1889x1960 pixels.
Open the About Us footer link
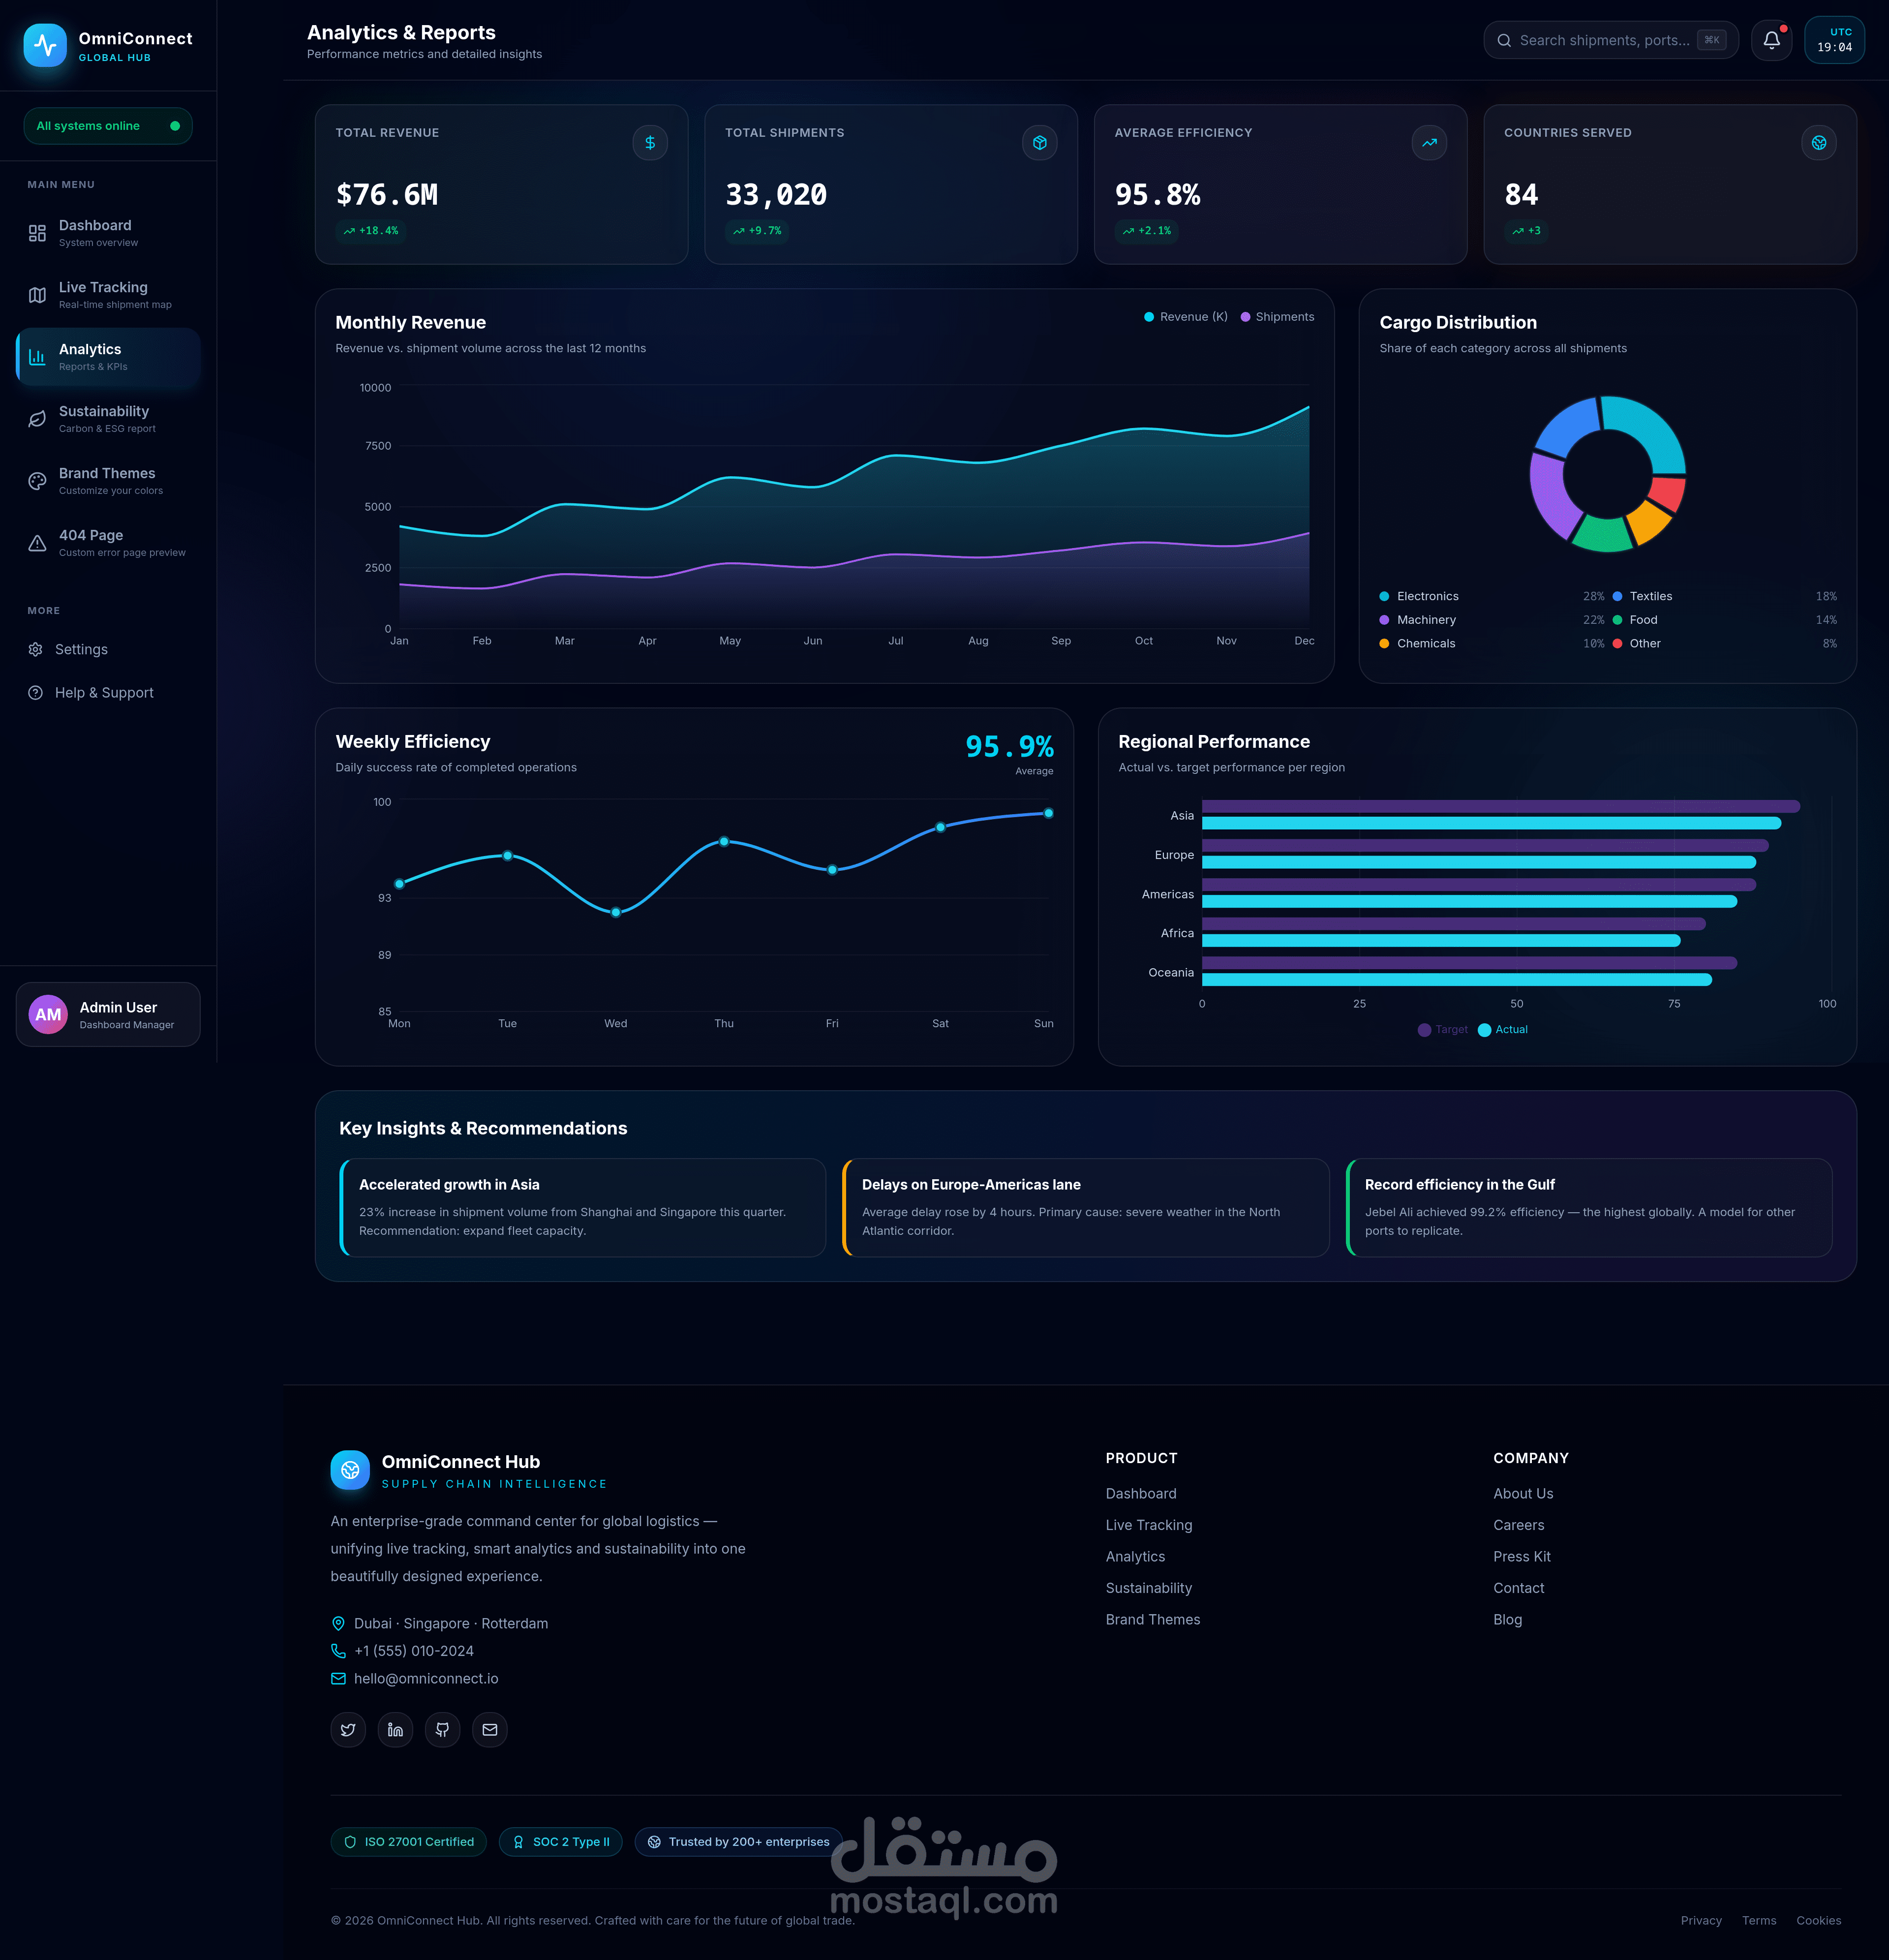[x=1523, y=1494]
